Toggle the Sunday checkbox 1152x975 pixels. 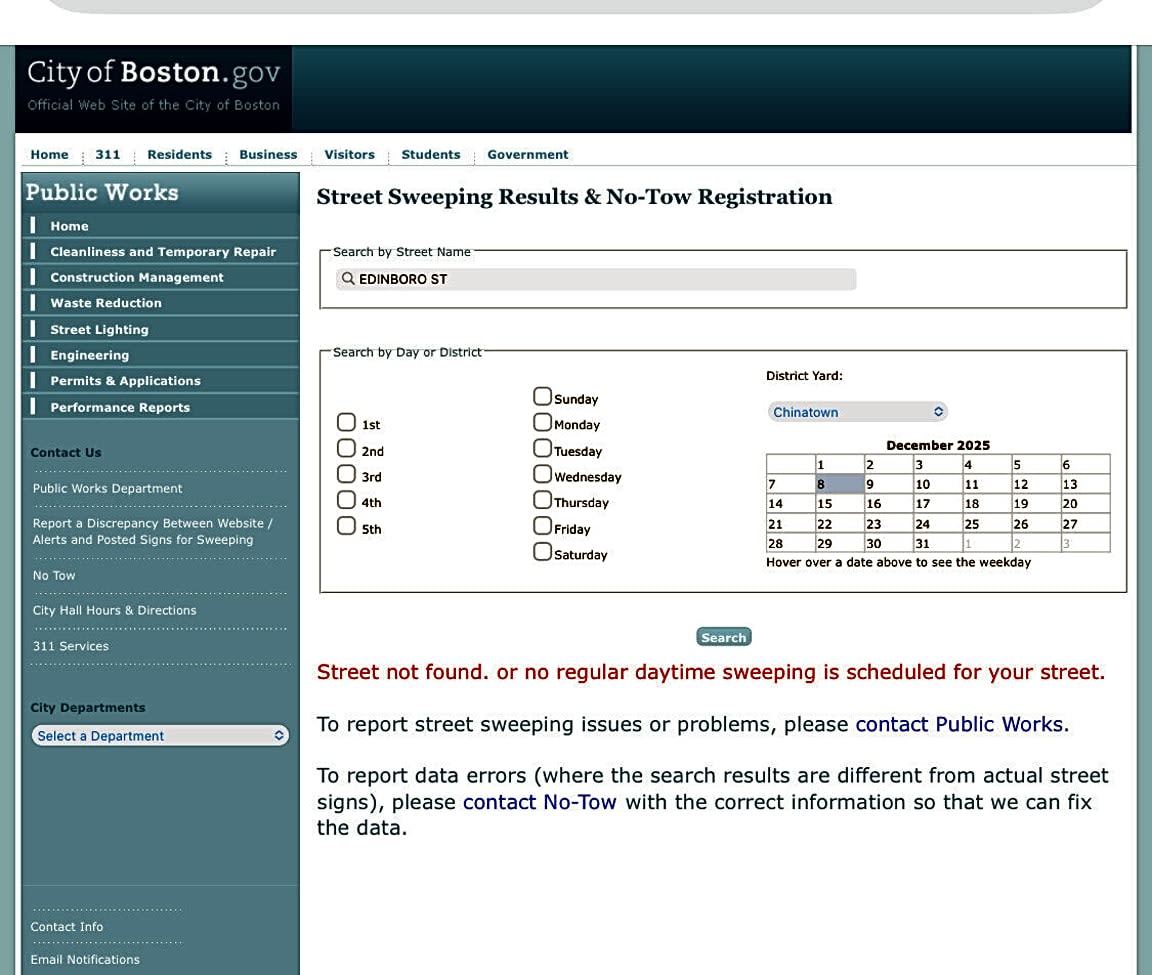click(542, 396)
